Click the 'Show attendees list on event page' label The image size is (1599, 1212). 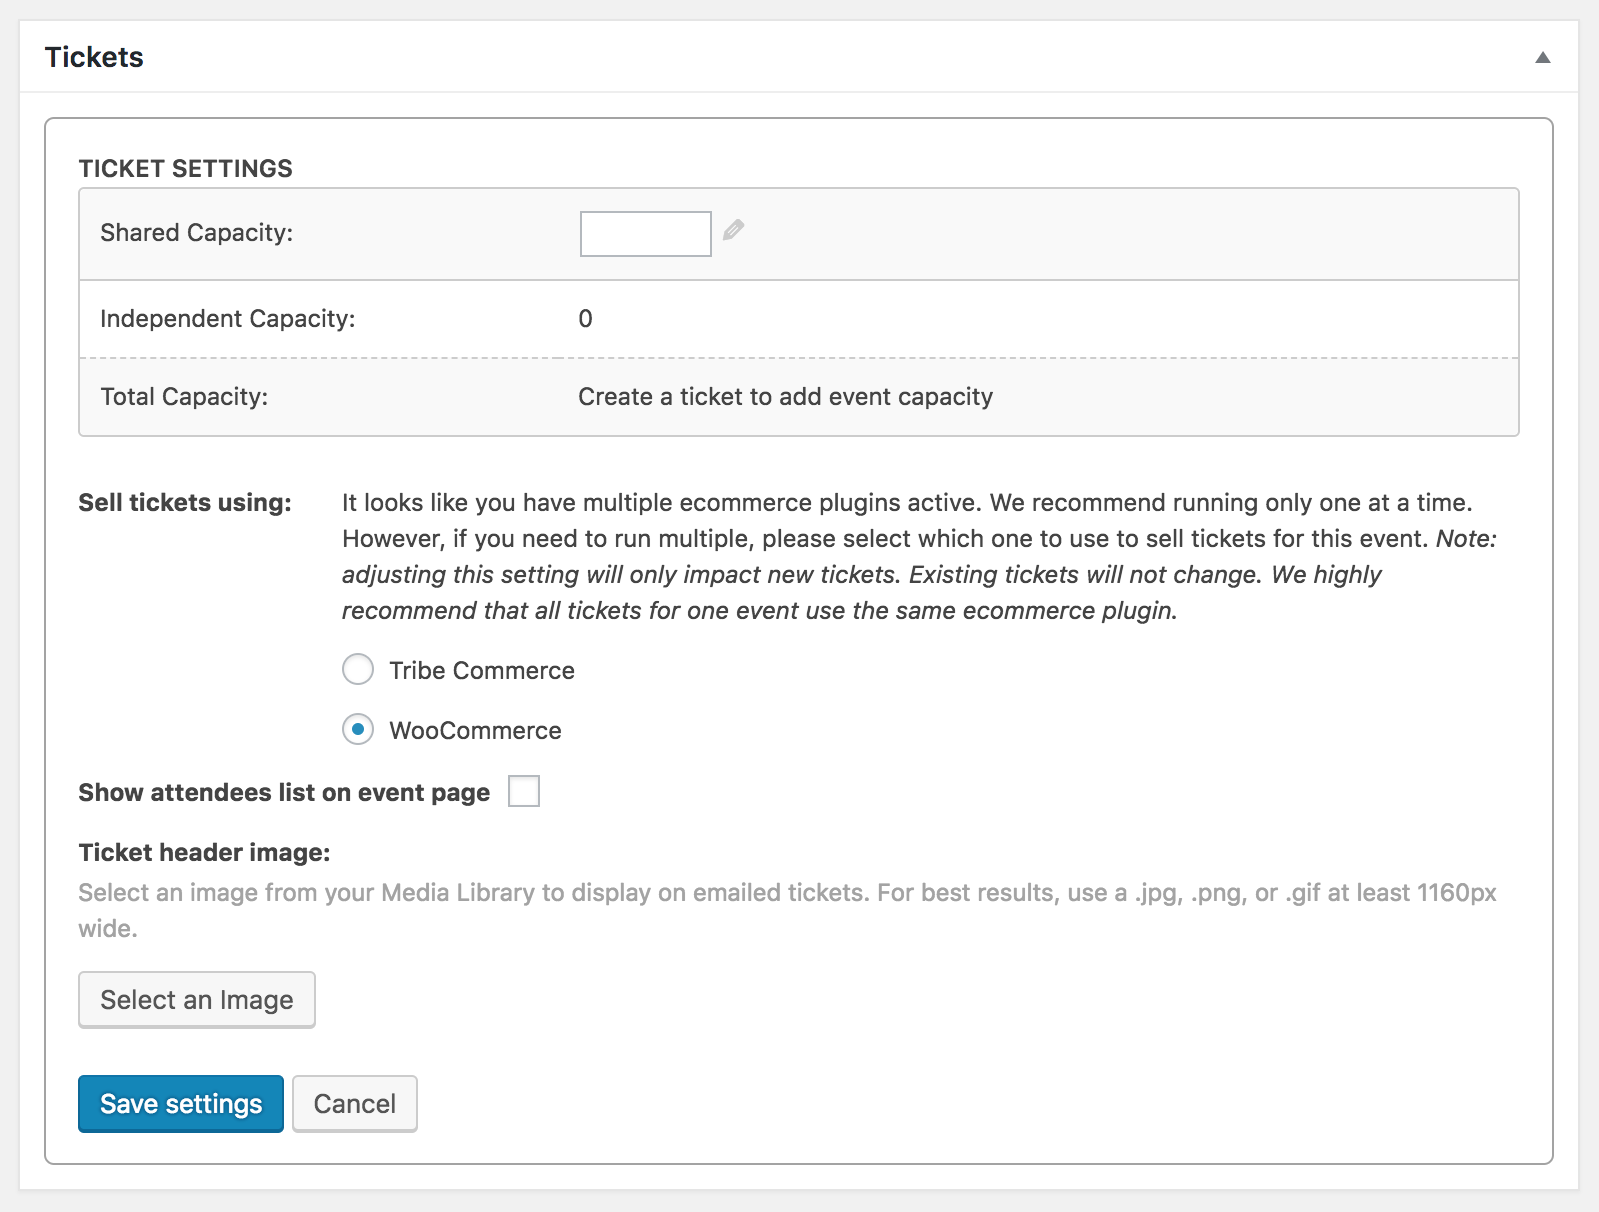tap(284, 793)
